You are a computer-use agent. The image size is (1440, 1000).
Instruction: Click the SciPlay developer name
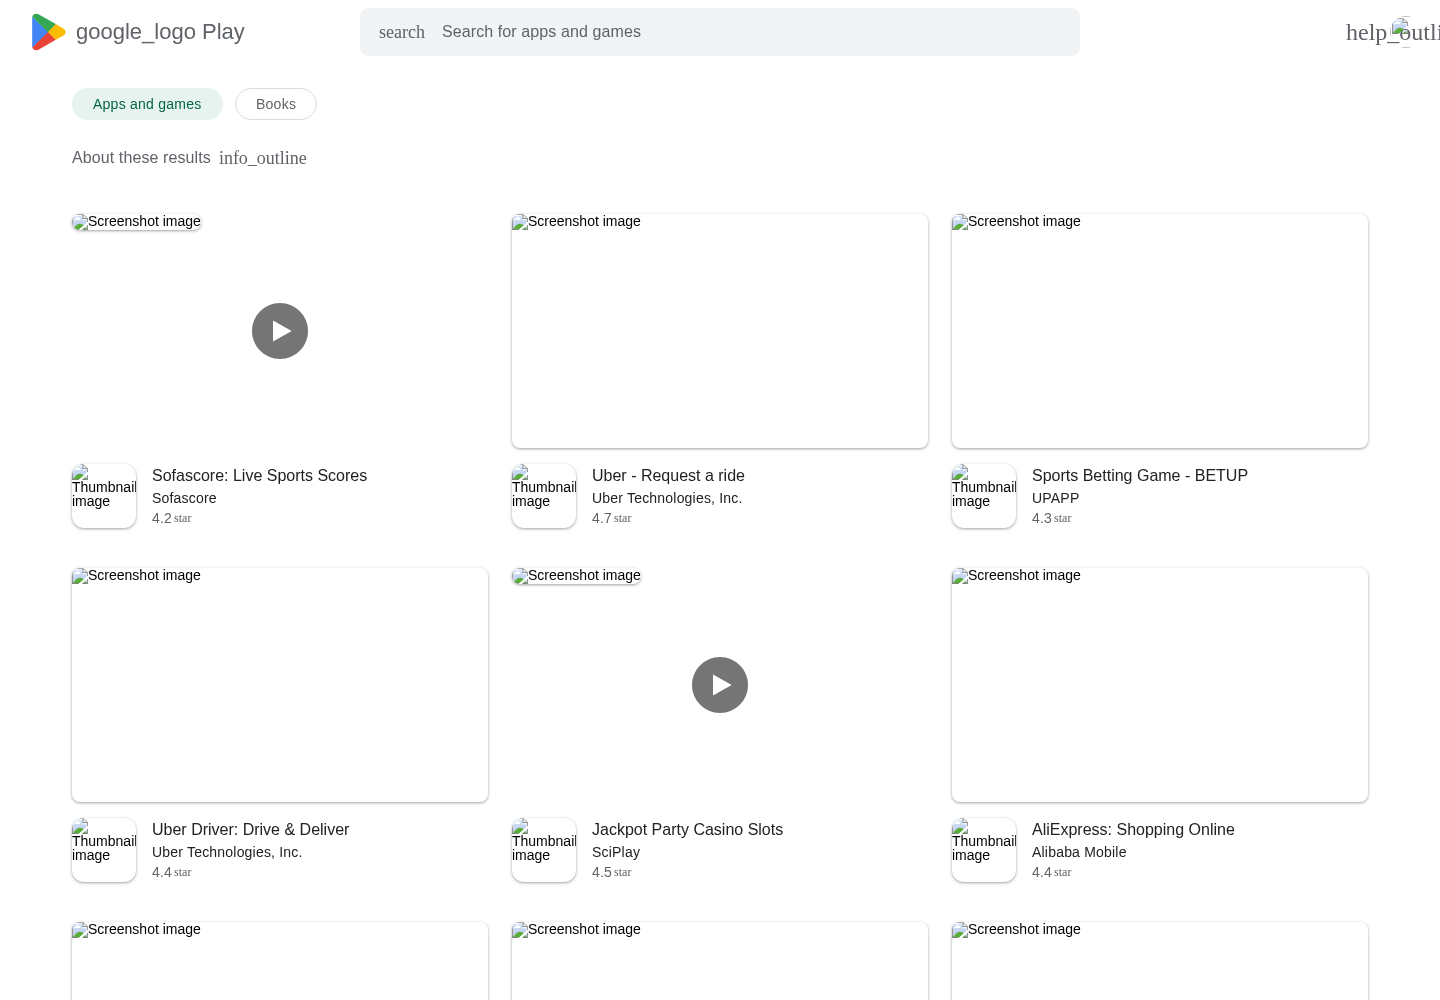click(616, 852)
